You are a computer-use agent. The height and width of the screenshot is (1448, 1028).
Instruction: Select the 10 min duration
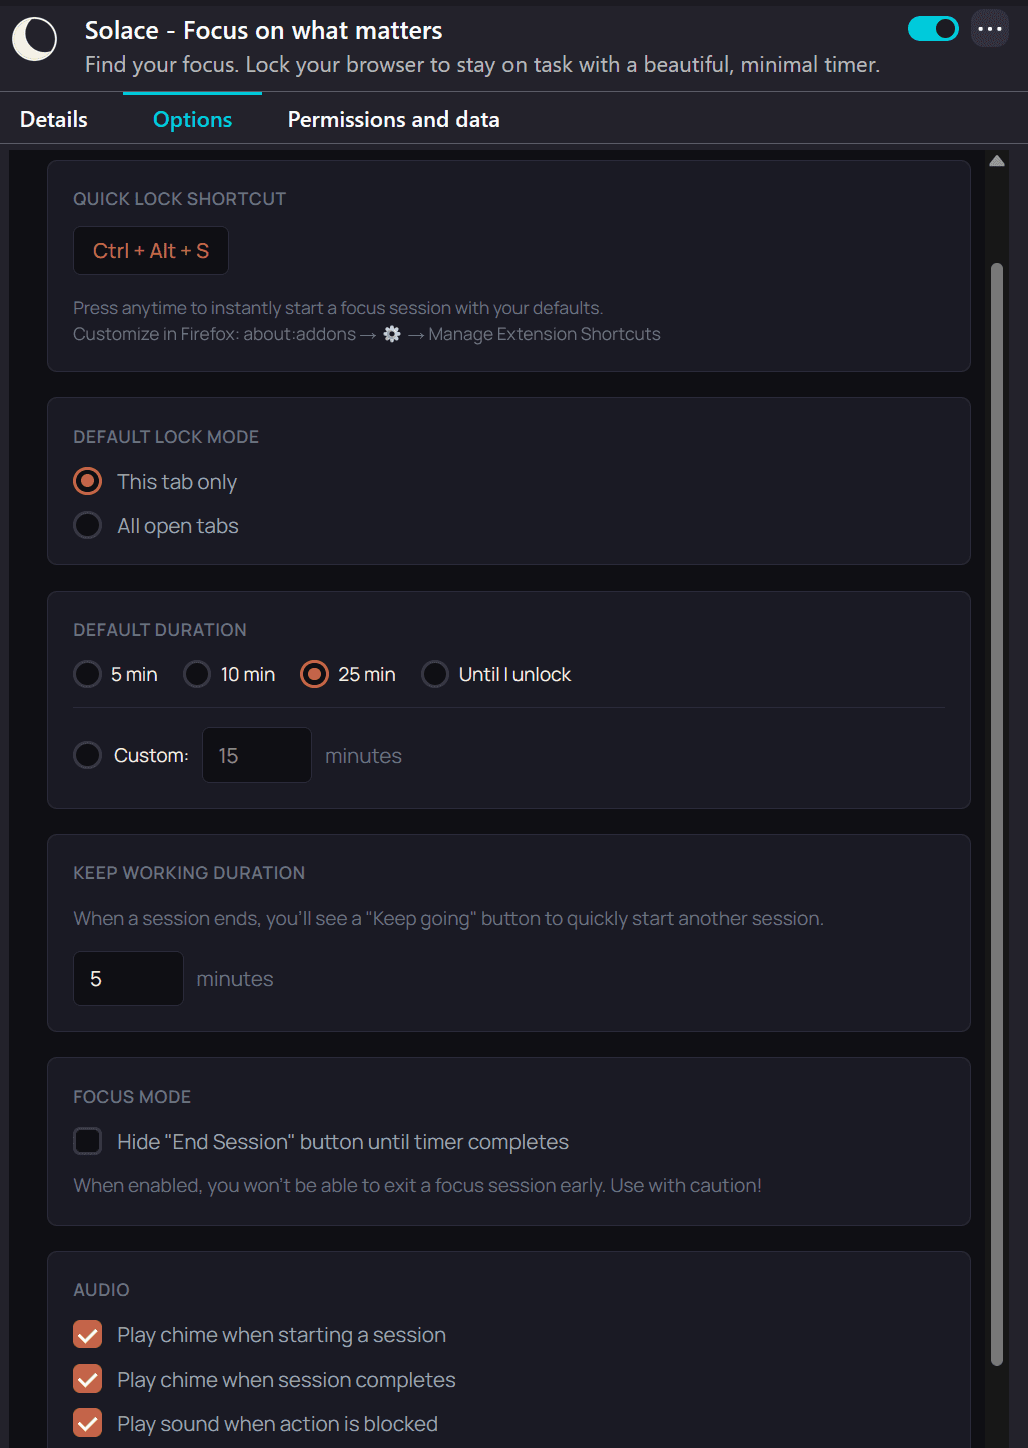pos(197,674)
